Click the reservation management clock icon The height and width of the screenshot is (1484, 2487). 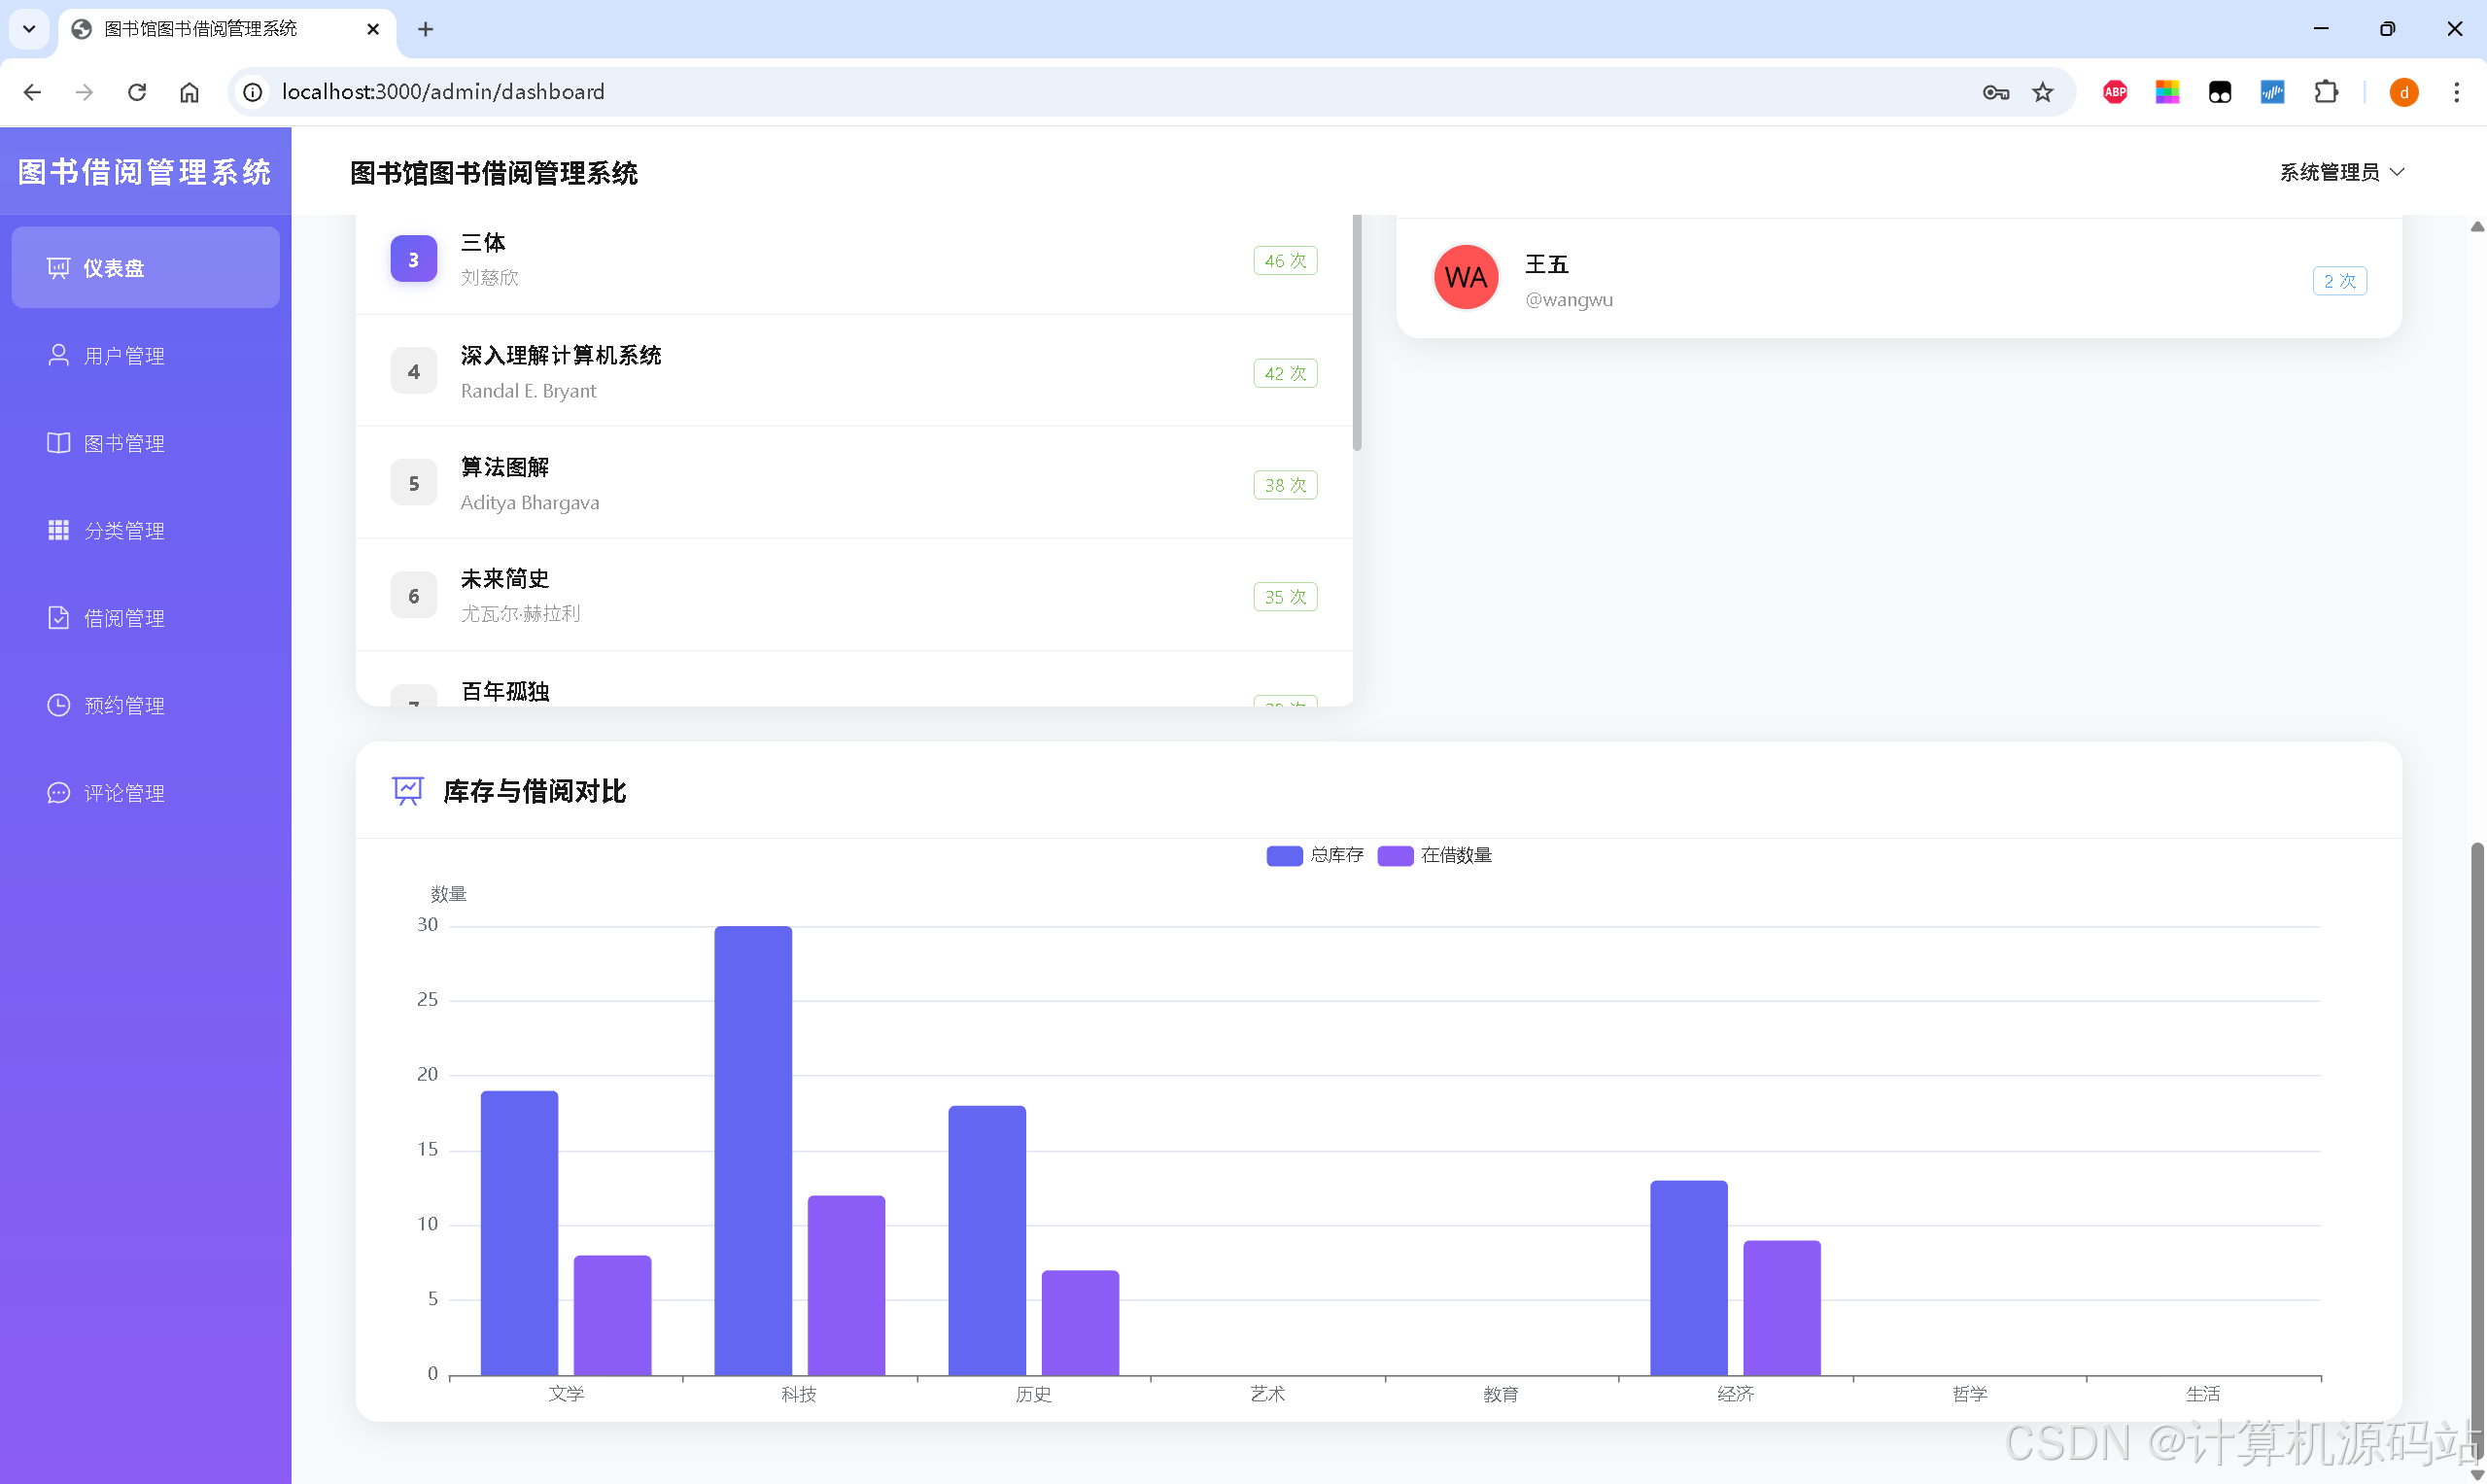pyautogui.click(x=58, y=705)
